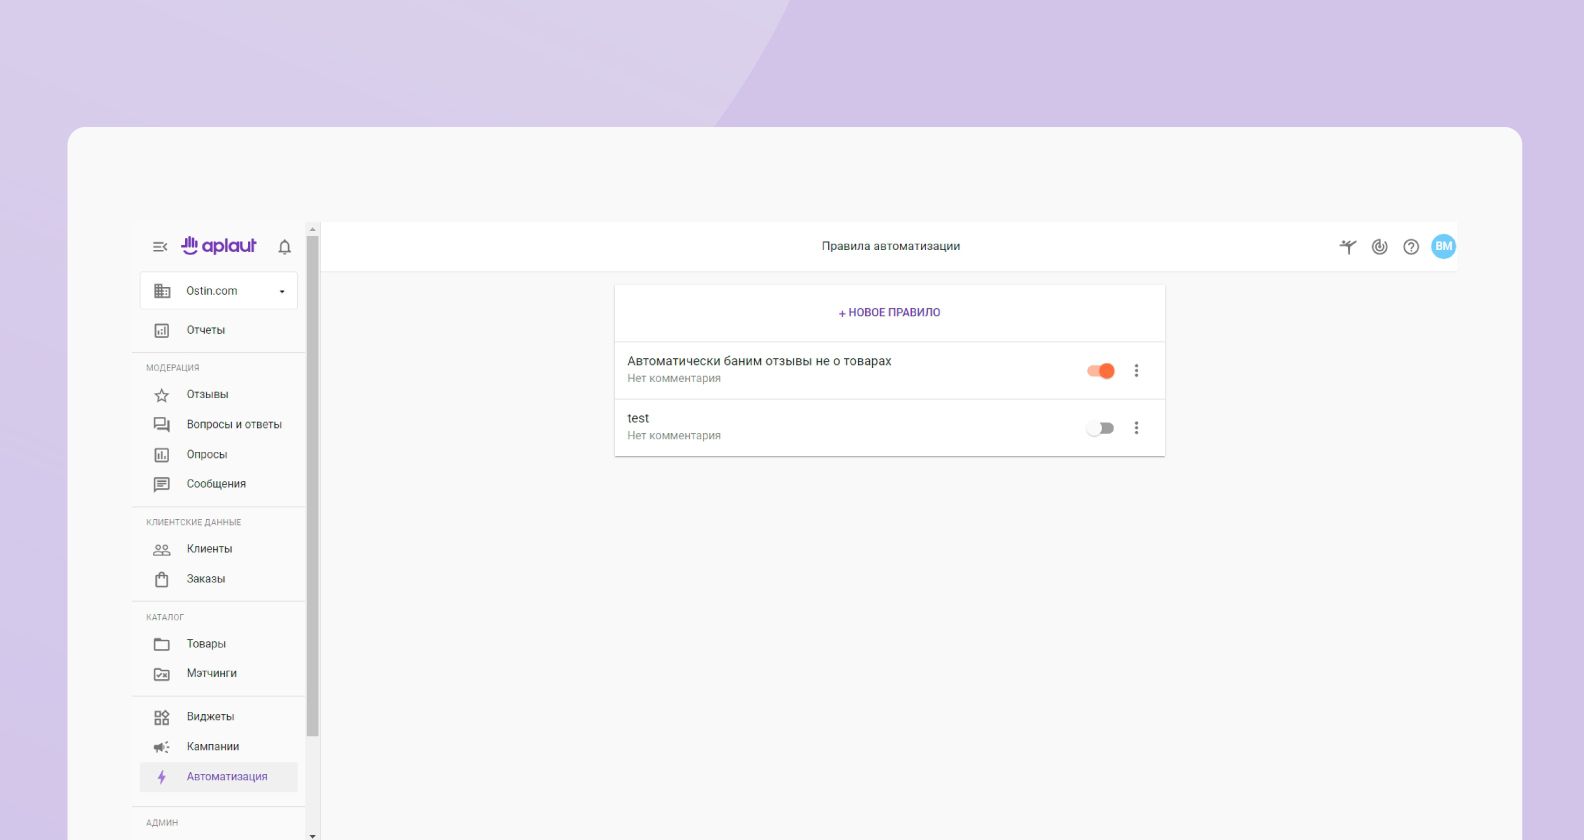
Task: Click the palm tree icon in header
Action: pos(1348,247)
